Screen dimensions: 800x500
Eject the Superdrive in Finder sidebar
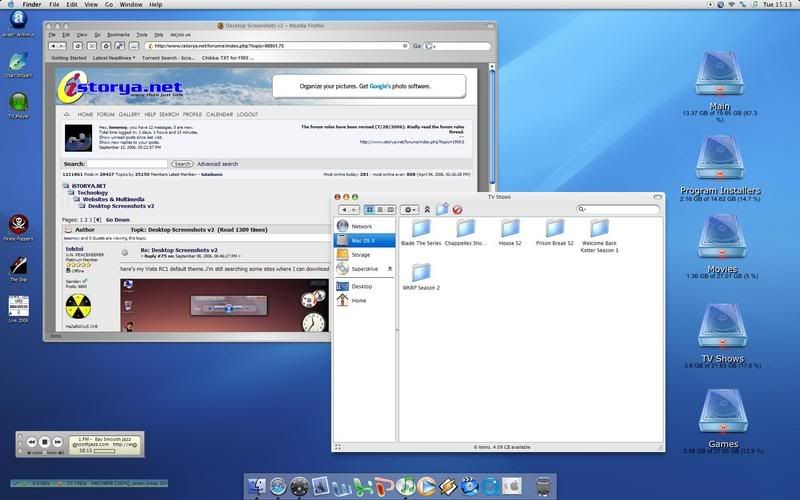click(389, 269)
